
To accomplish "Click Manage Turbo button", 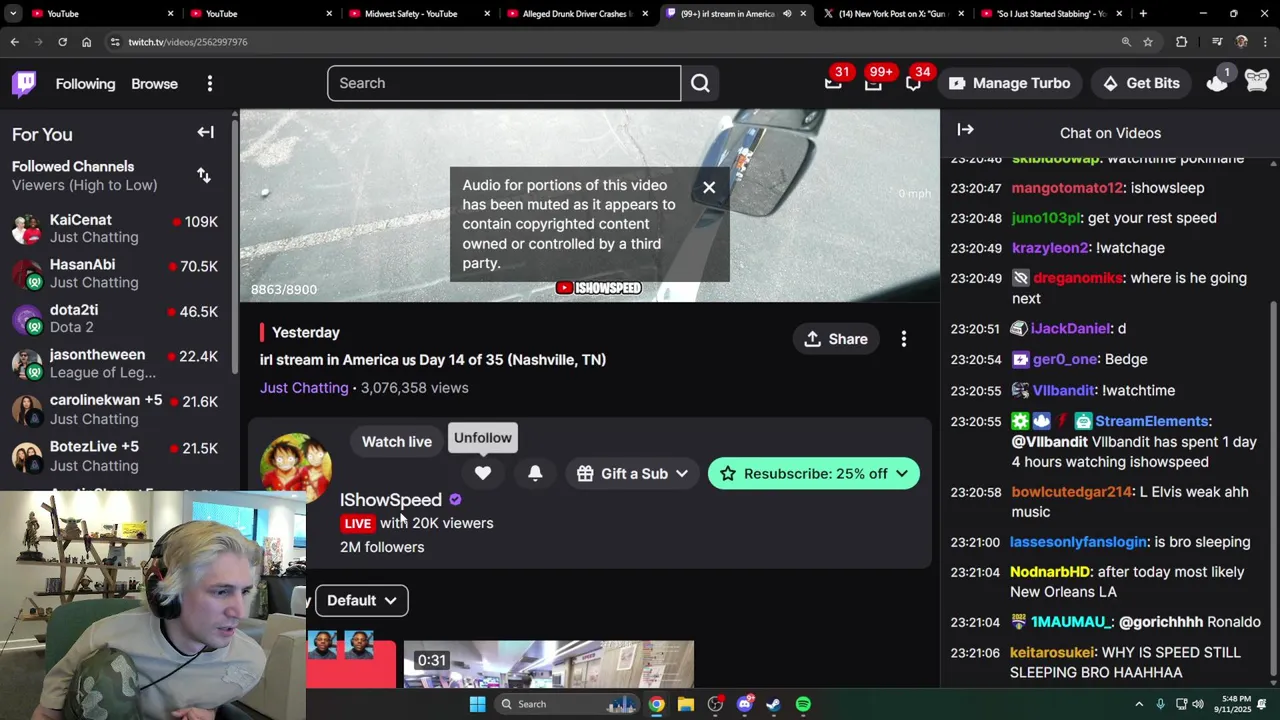I will click(1009, 83).
